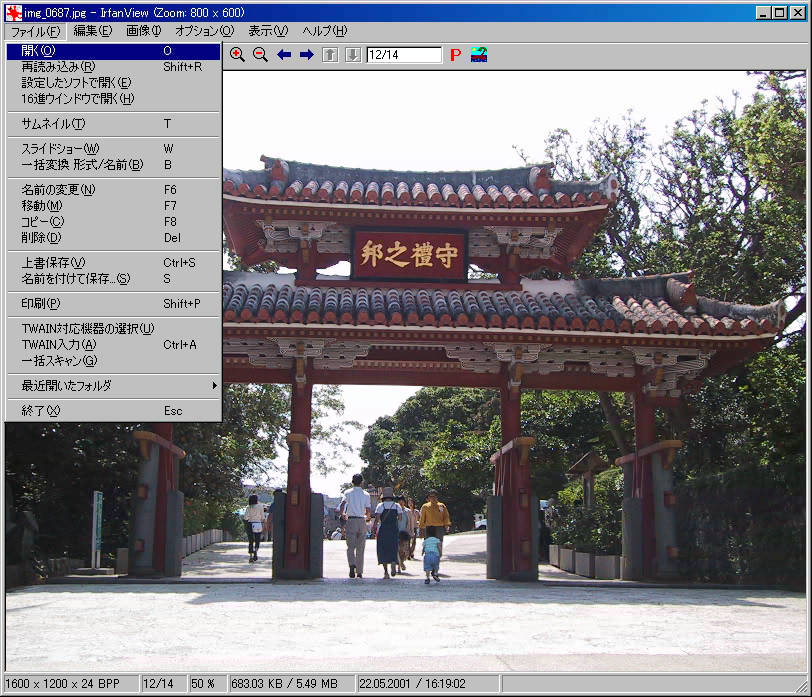812x697 pixels.
Task: Go to previous image with left arrow
Action: 284,54
